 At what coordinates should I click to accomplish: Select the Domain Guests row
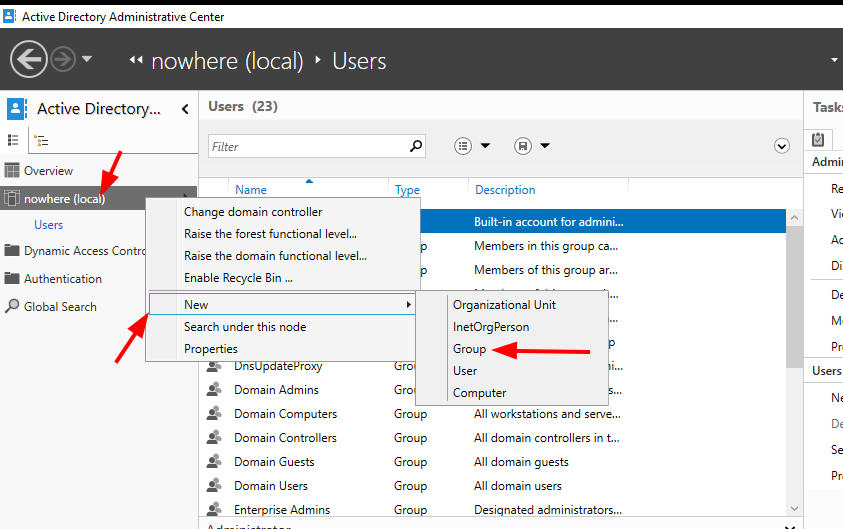click(492, 462)
